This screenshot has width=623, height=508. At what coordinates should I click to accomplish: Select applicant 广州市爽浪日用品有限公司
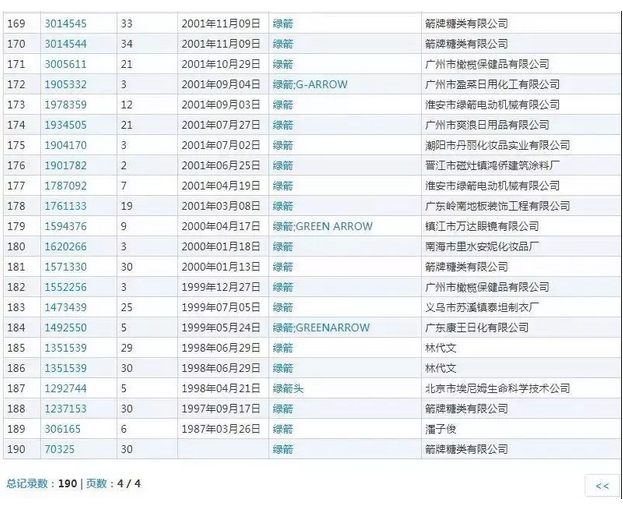[487, 125]
